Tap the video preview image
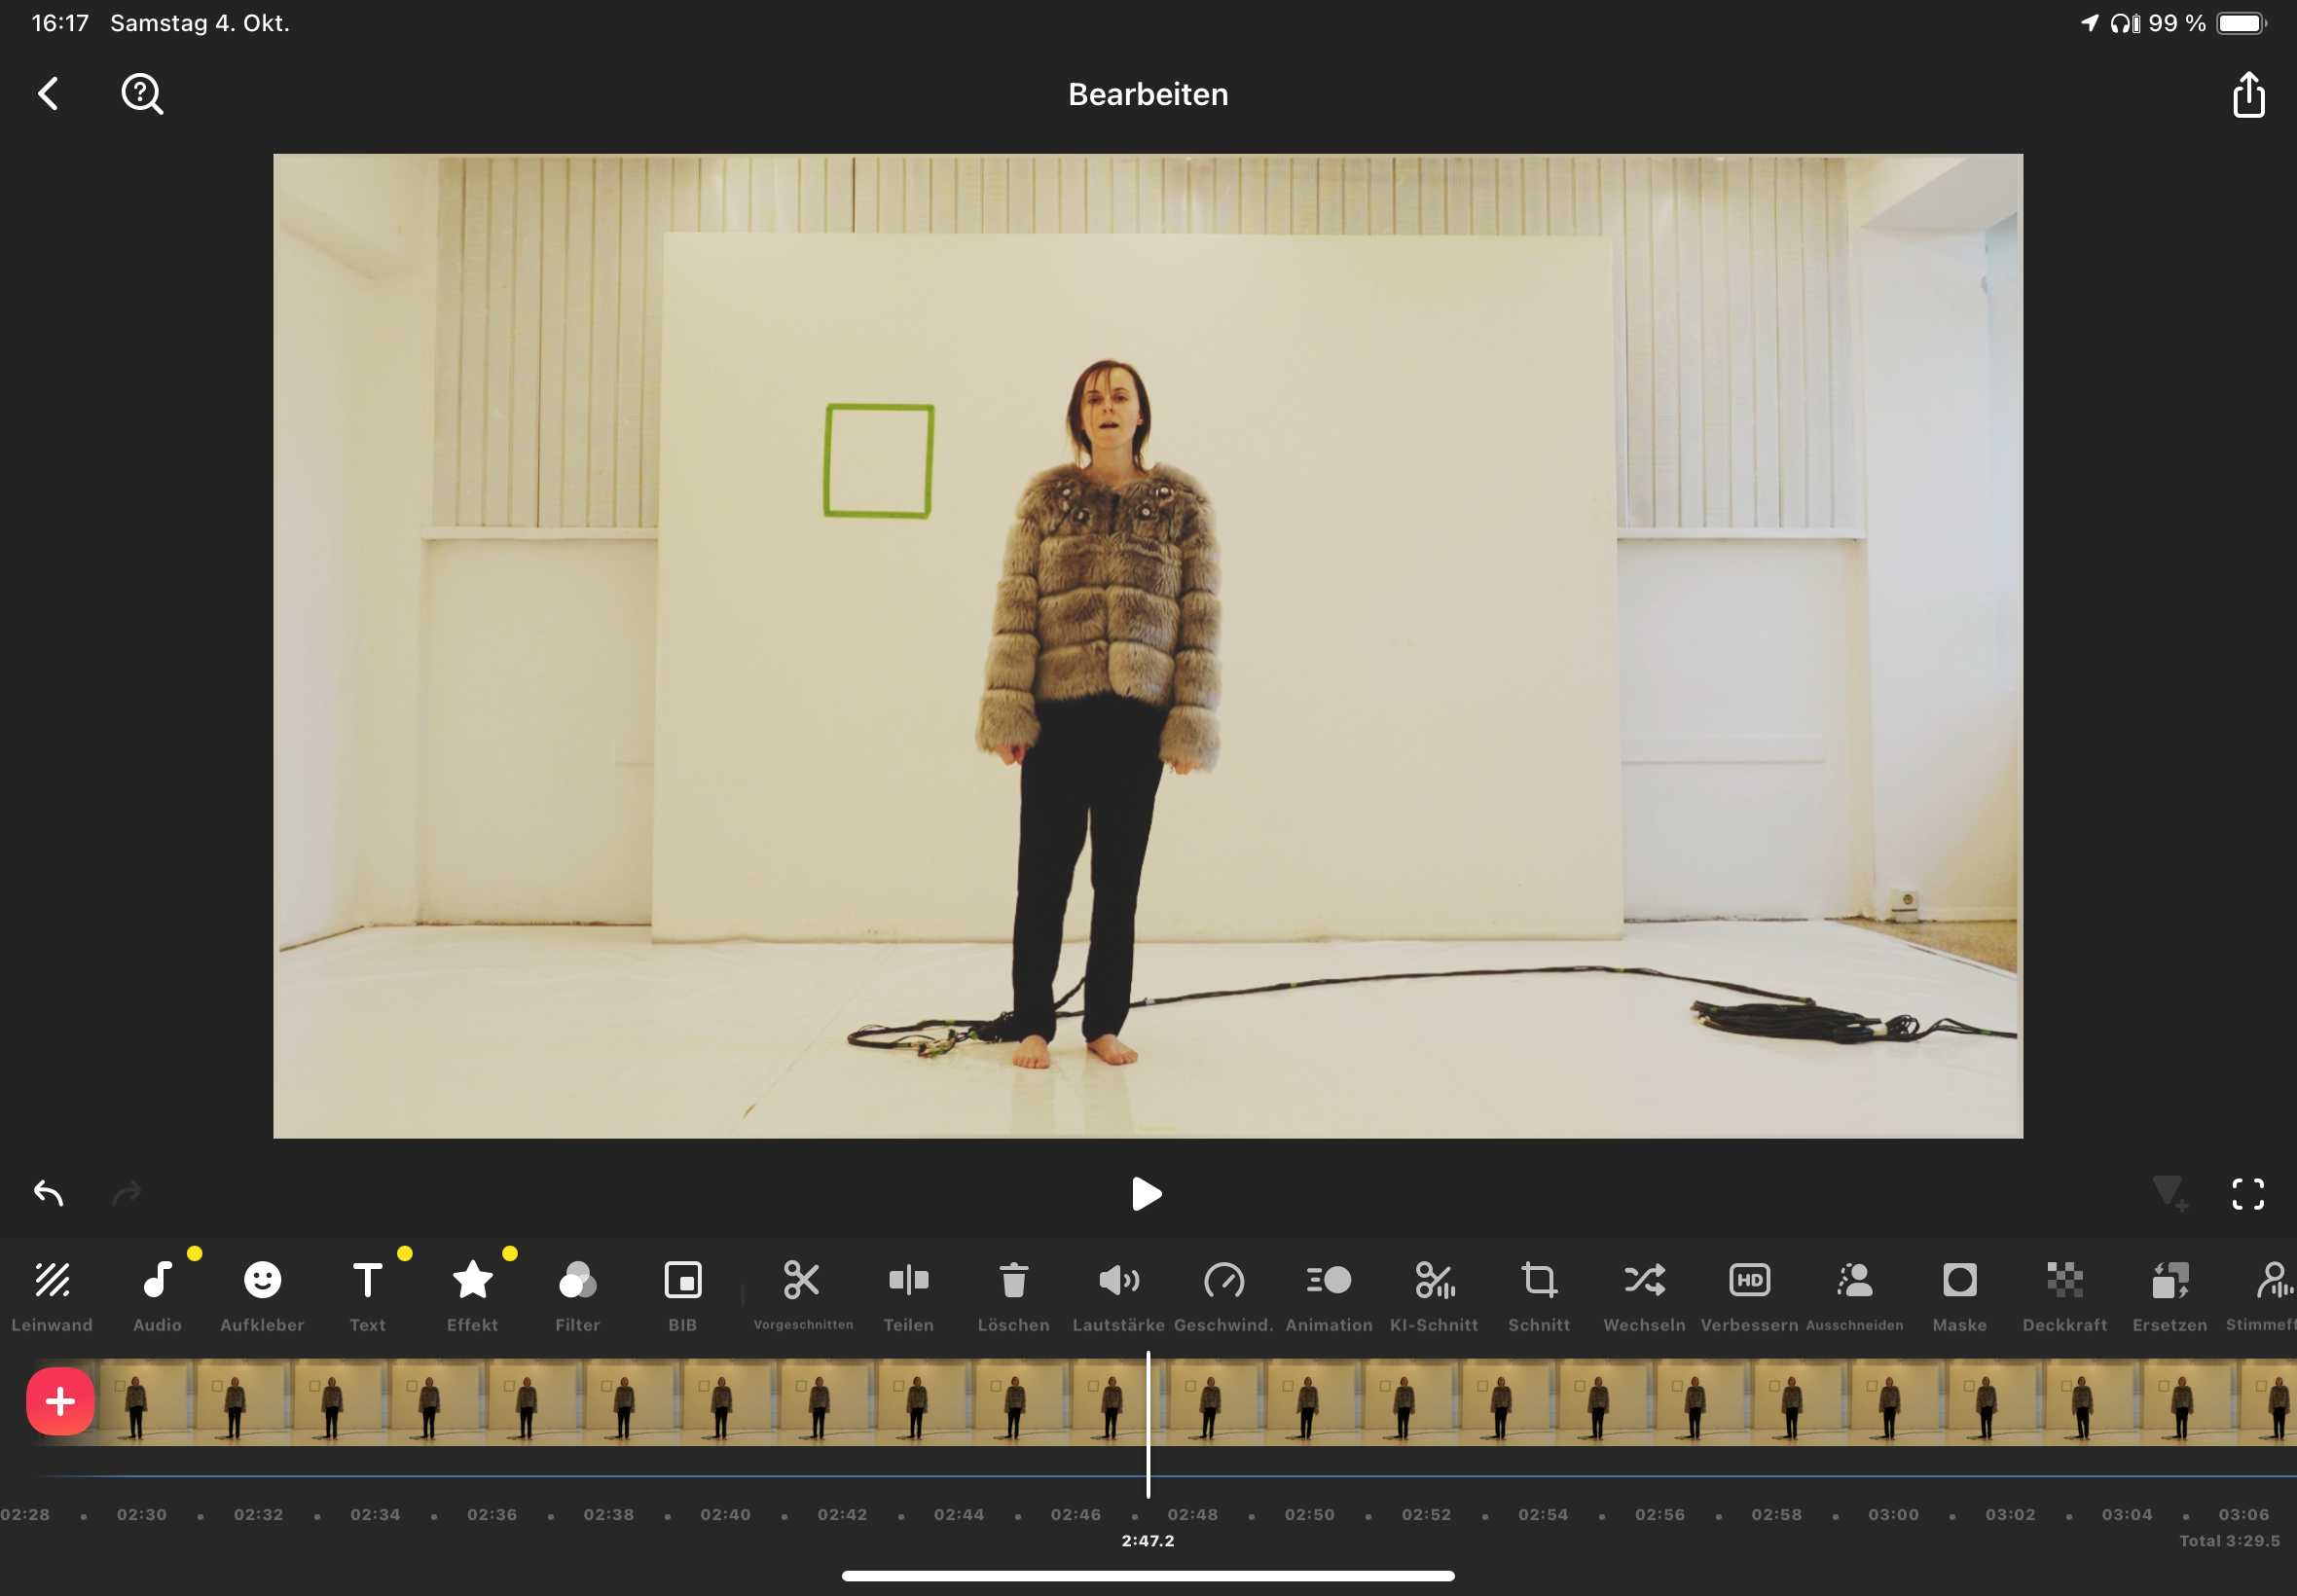The image size is (2297, 1596). click(x=1148, y=646)
